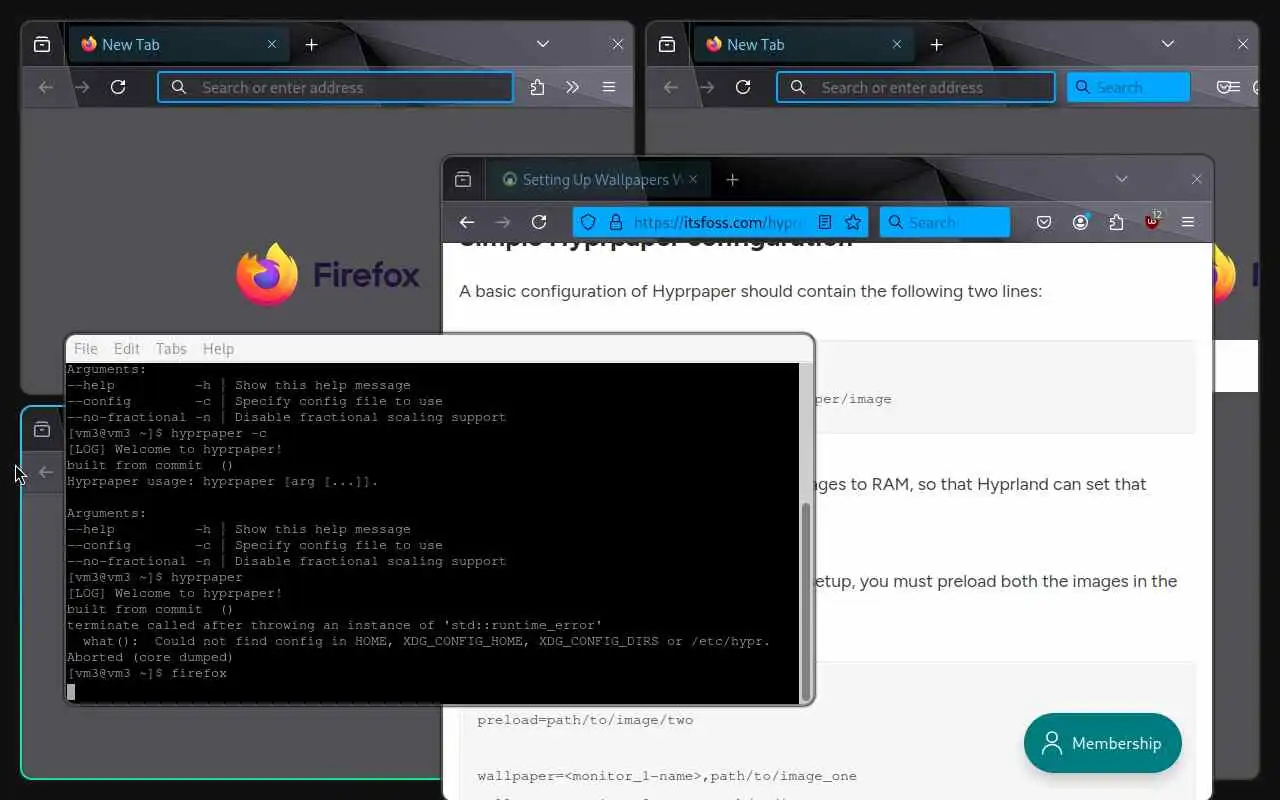Screen dimensions: 1280x800
Task: Toggle reader view on itsfoss page
Action: coord(825,222)
